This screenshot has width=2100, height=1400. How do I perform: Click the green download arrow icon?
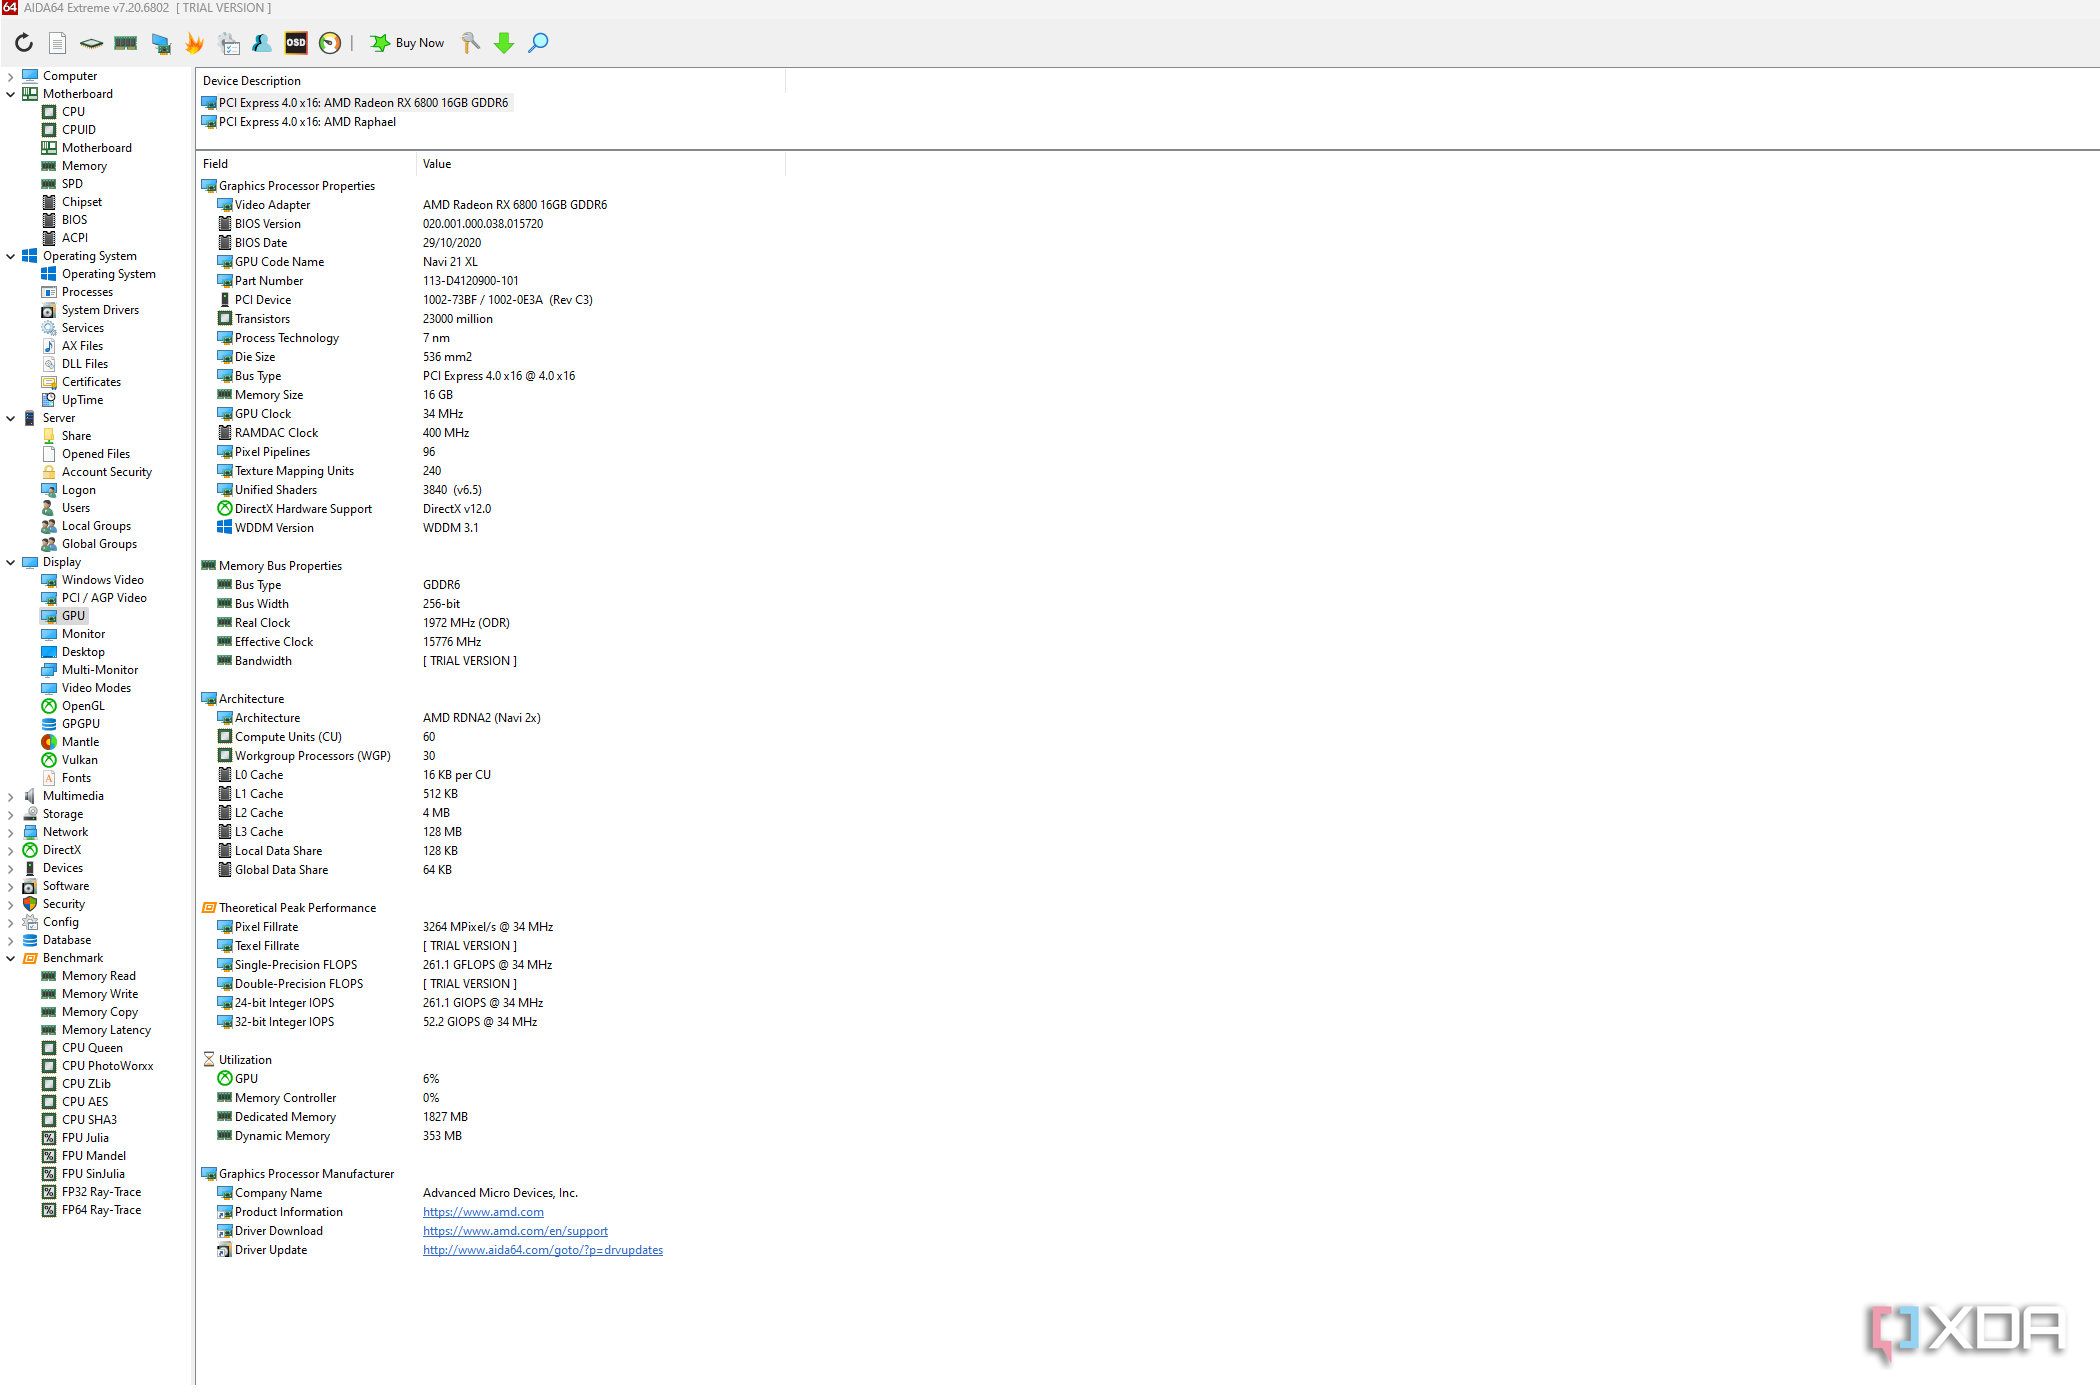(504, 43)
